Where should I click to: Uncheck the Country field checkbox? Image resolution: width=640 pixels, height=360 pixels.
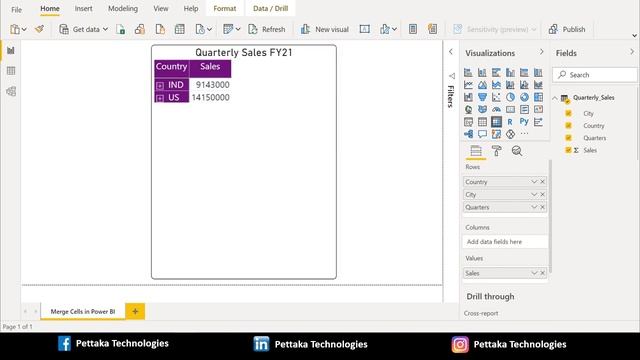click(x=568, y=125)
